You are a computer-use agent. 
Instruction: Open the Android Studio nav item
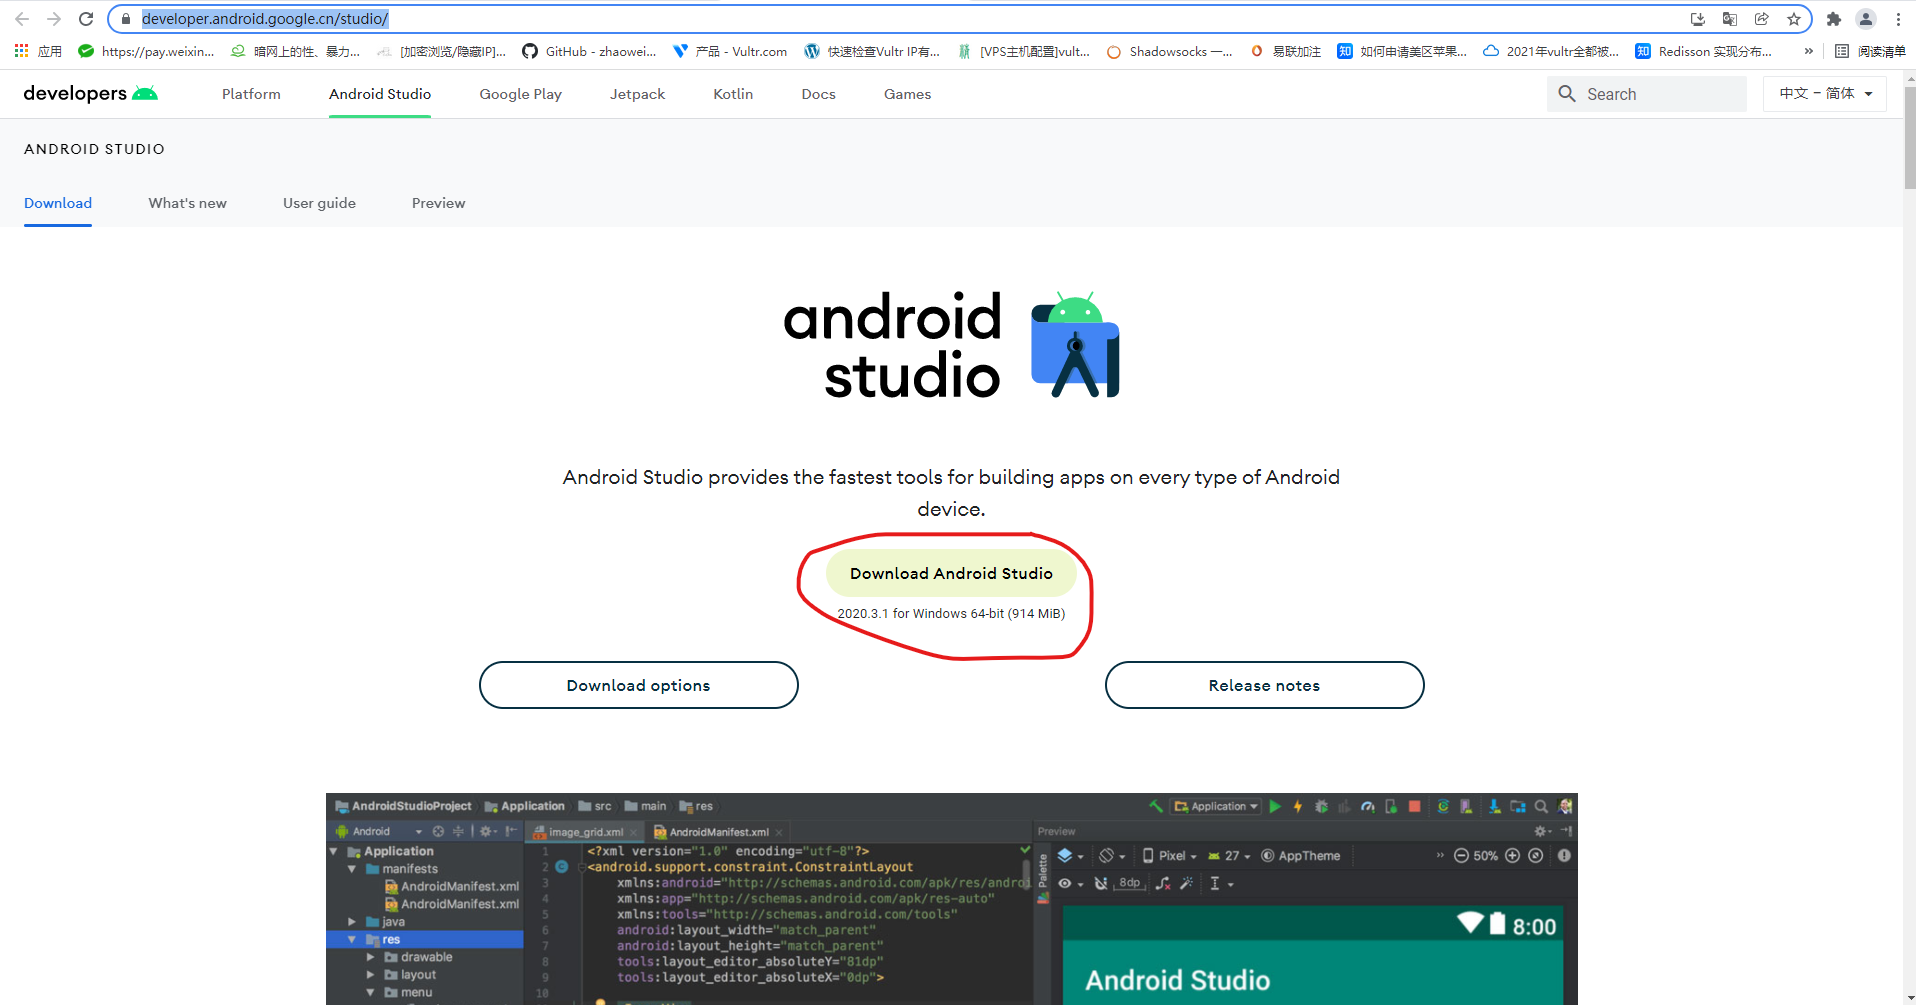380,94
